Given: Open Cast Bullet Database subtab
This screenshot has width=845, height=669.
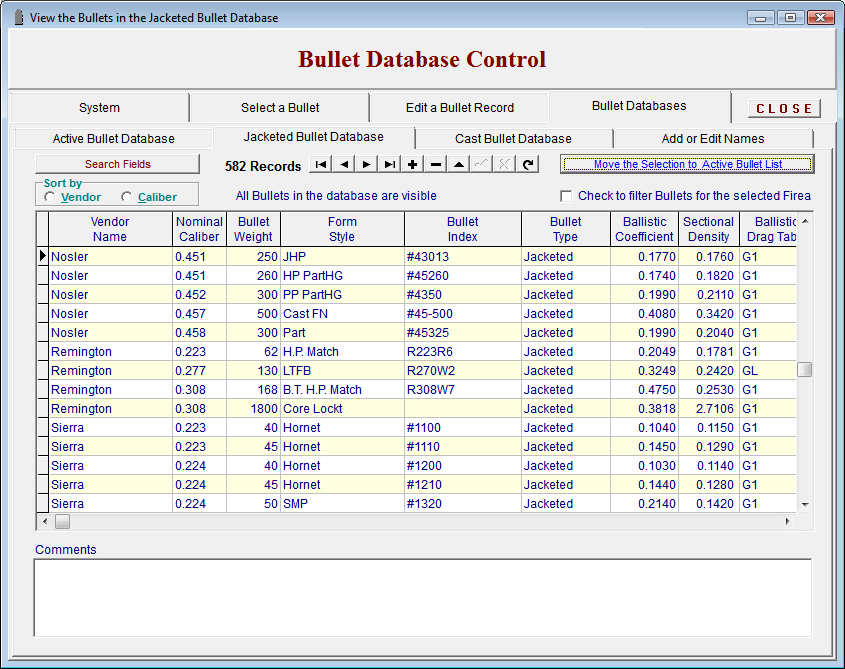Looking at the screenshot, I should coord(513,139).
